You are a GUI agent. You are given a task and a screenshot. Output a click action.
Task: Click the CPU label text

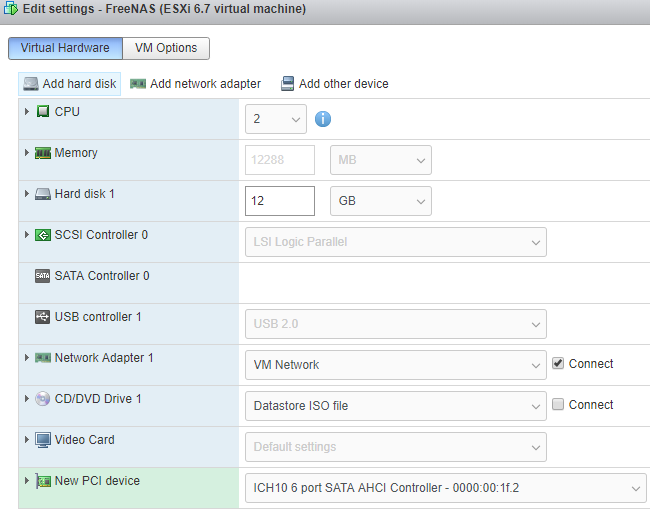[x=67, y=112]
